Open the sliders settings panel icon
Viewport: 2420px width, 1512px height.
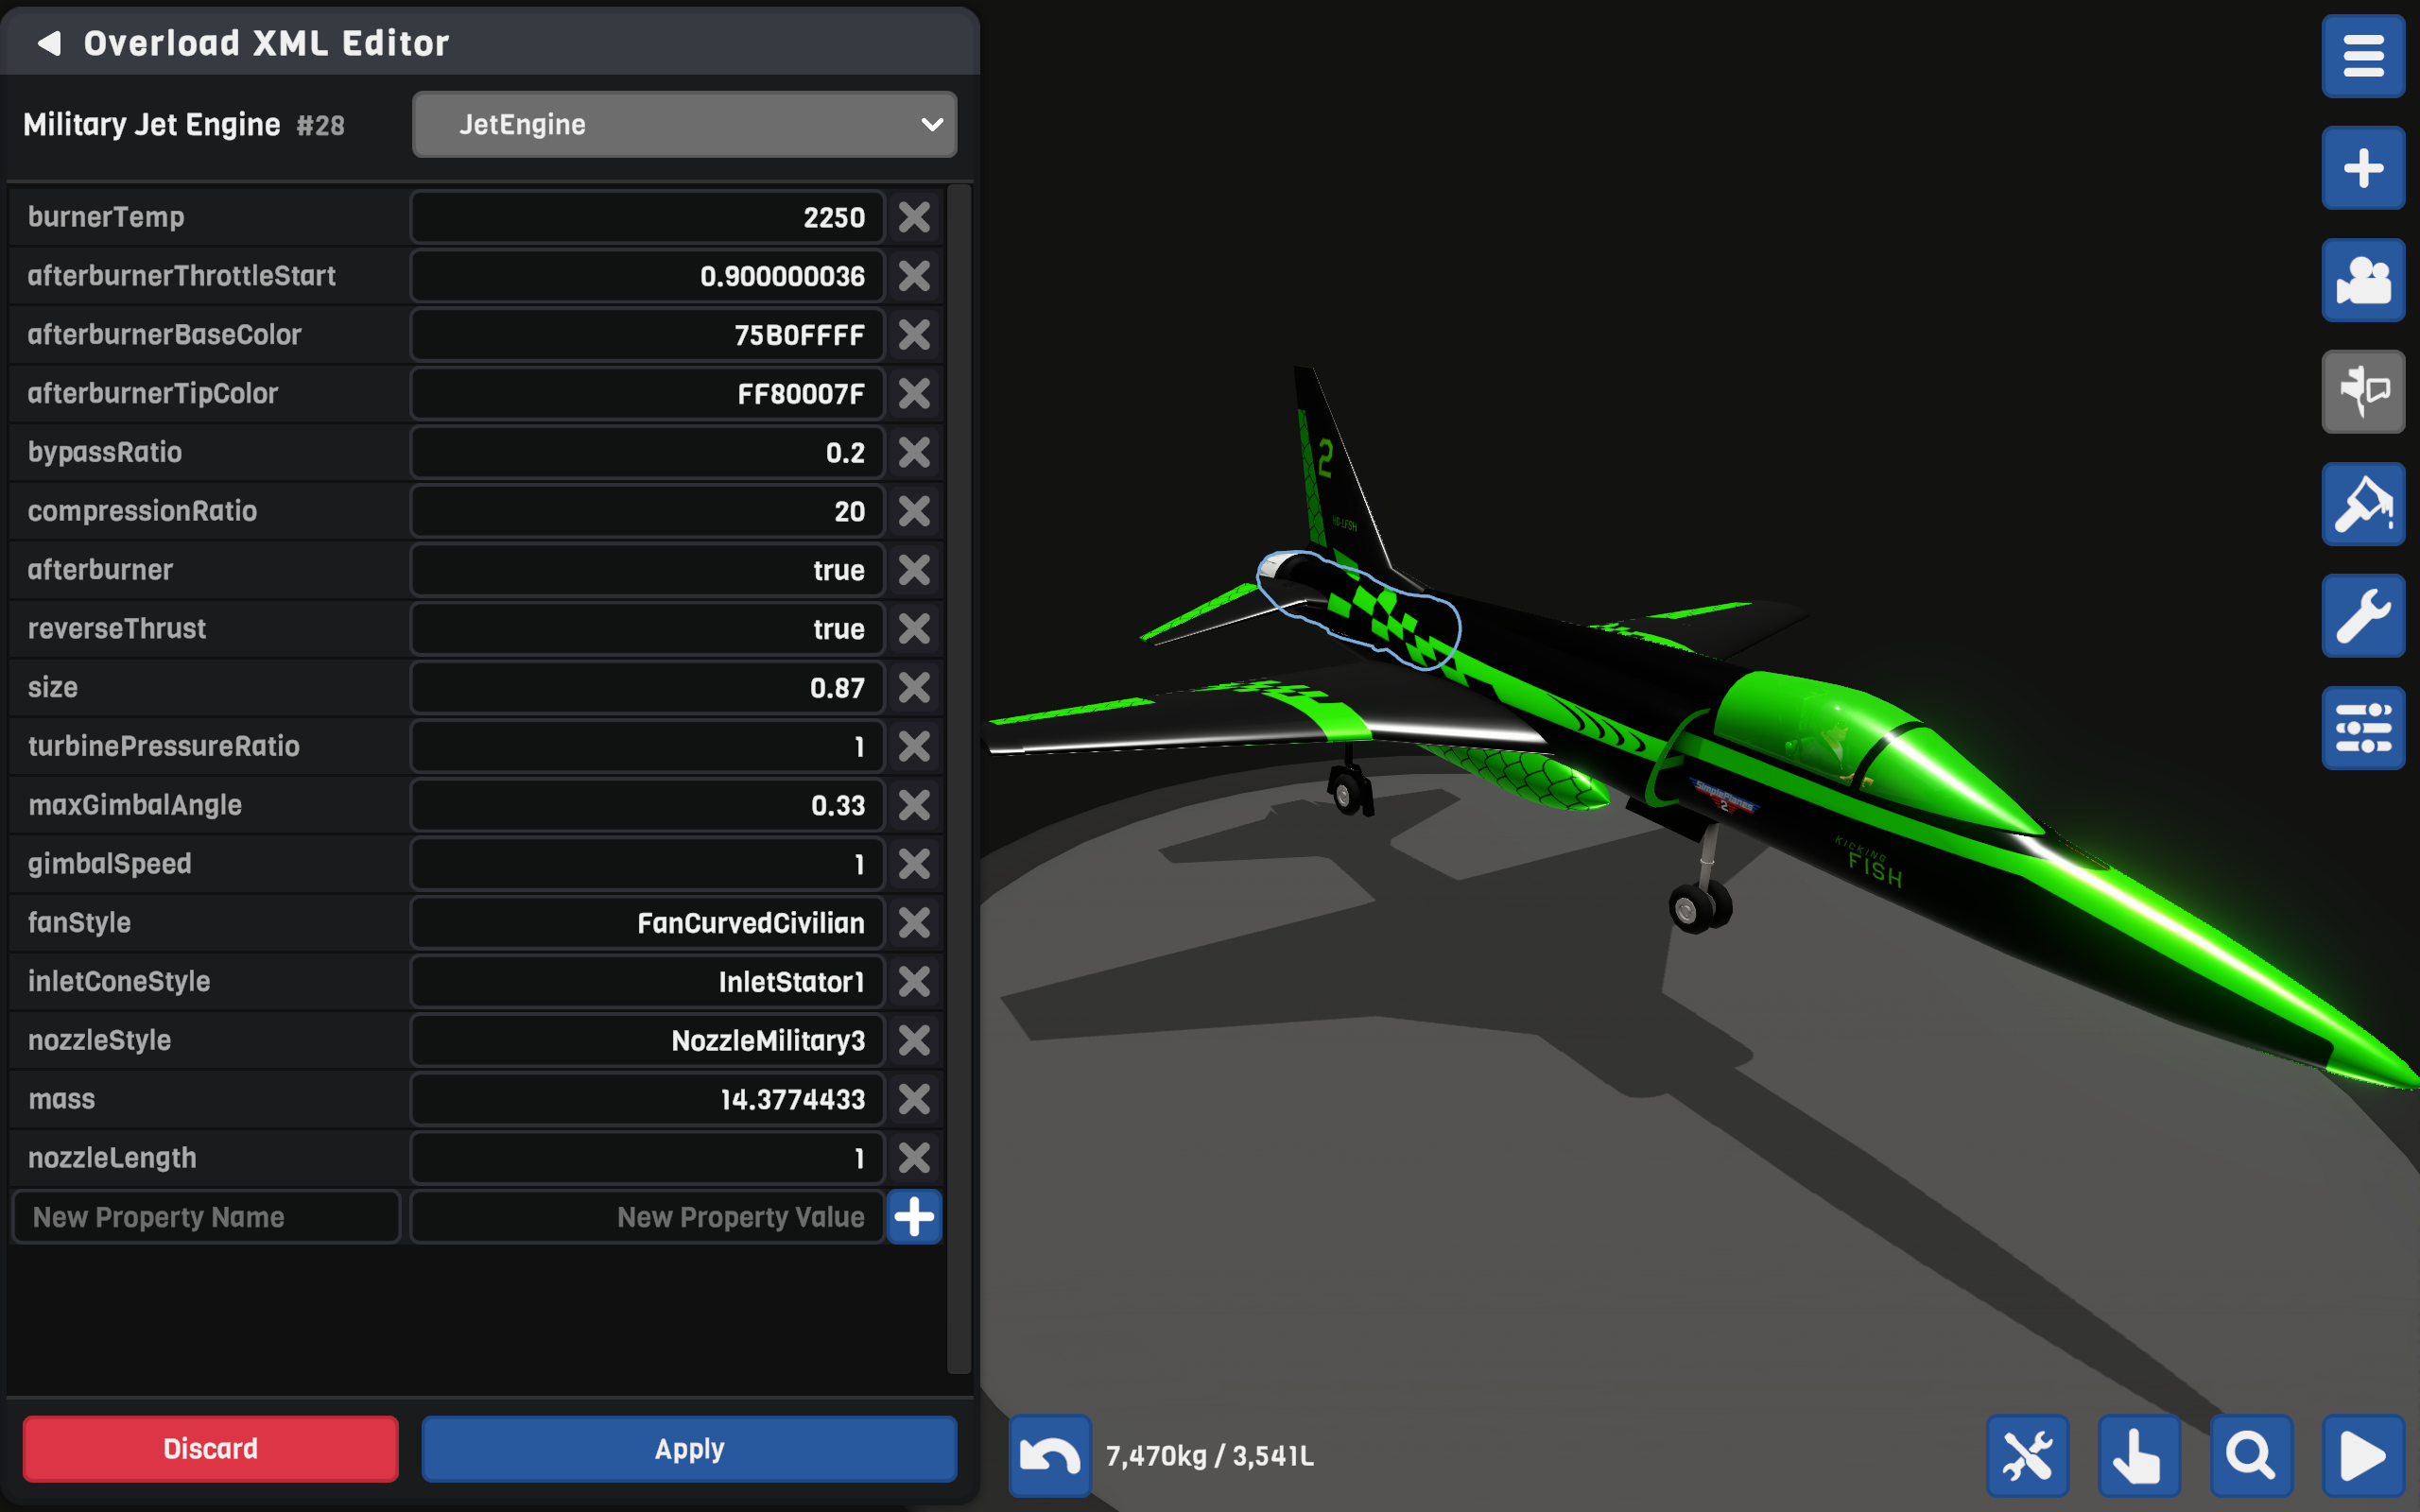2363,728
